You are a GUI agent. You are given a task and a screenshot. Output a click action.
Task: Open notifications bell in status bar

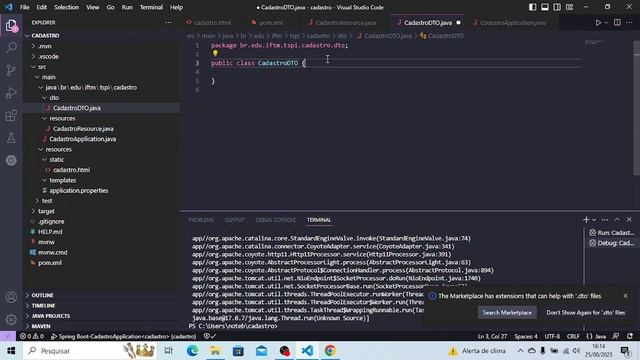pyautogui.click(x=630, y=336)
